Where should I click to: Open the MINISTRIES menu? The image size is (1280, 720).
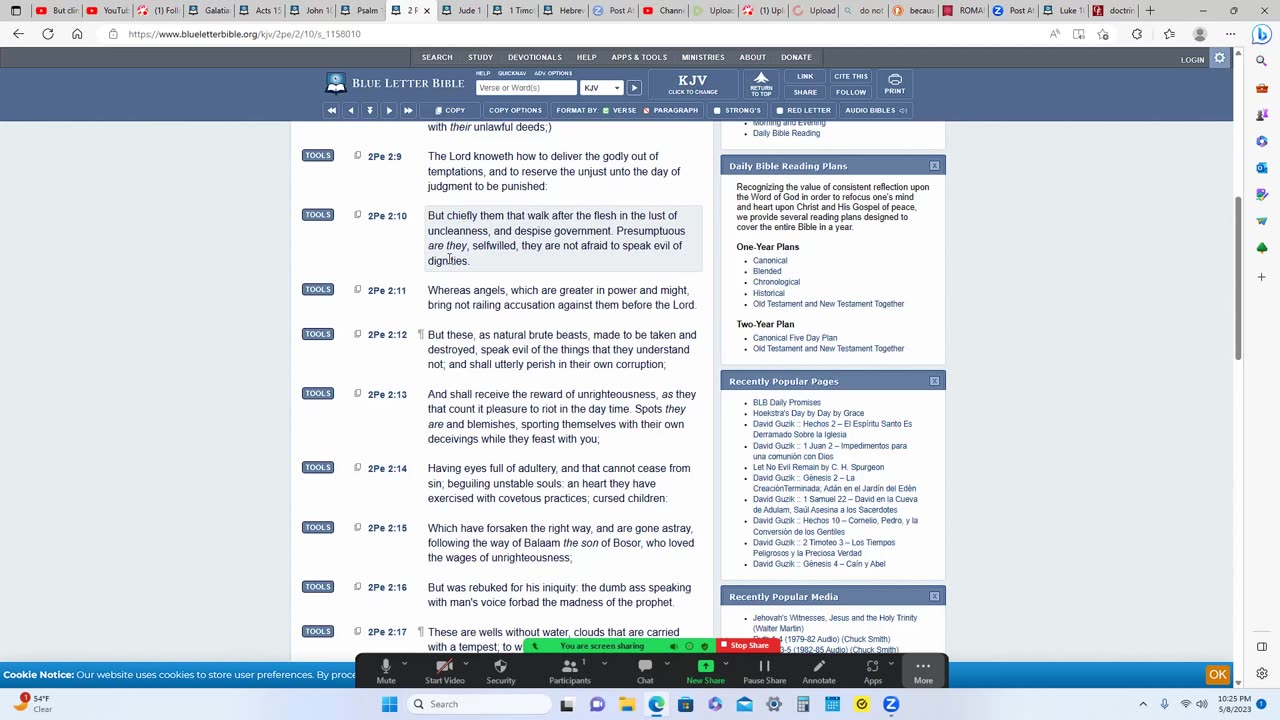click(x=703, y=57)
